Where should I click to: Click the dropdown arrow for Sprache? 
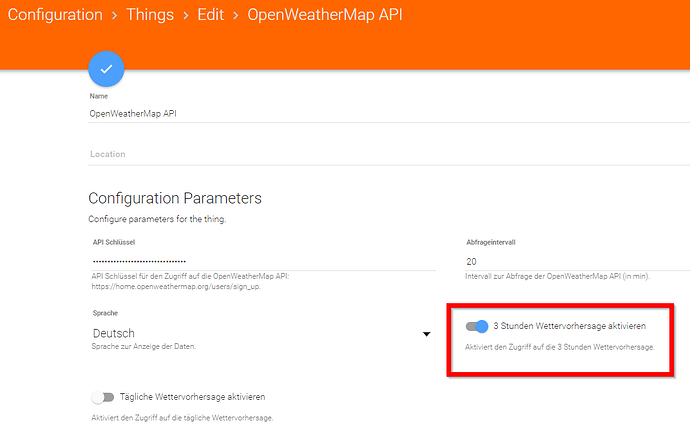[x=426, y=334]
